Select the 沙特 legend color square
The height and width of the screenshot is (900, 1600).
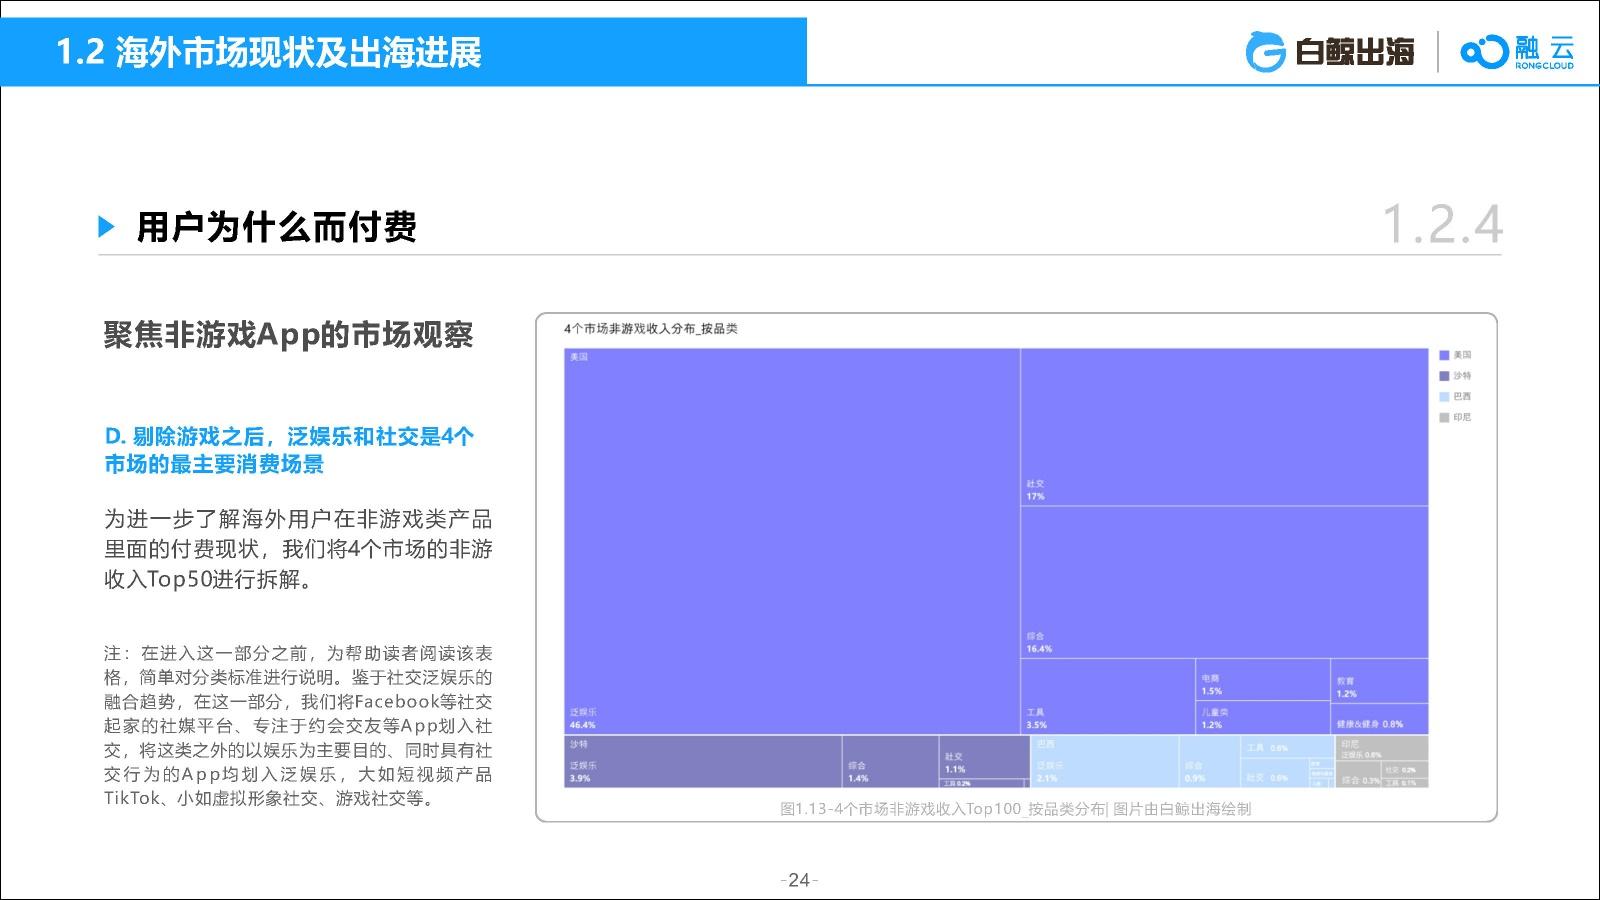[1444, 376]
